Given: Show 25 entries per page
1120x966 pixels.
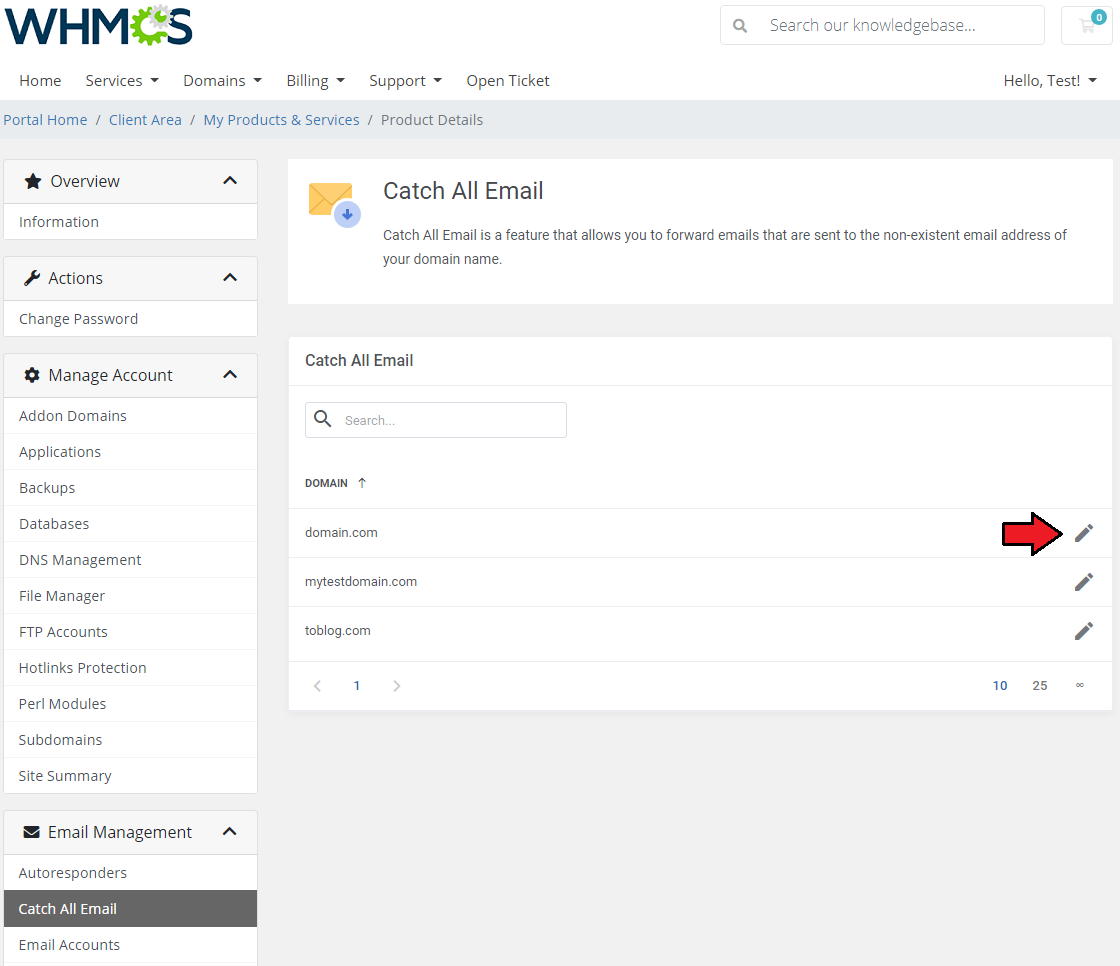Looking at the screenshot, I should click(x=1040, y=686).
